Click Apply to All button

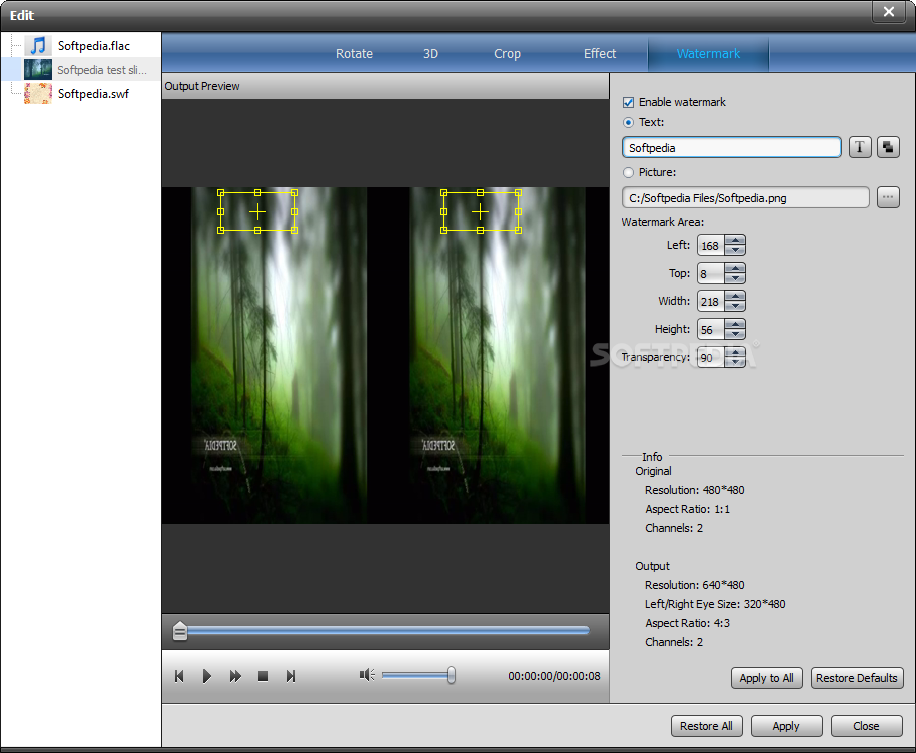tap(766, 678)
